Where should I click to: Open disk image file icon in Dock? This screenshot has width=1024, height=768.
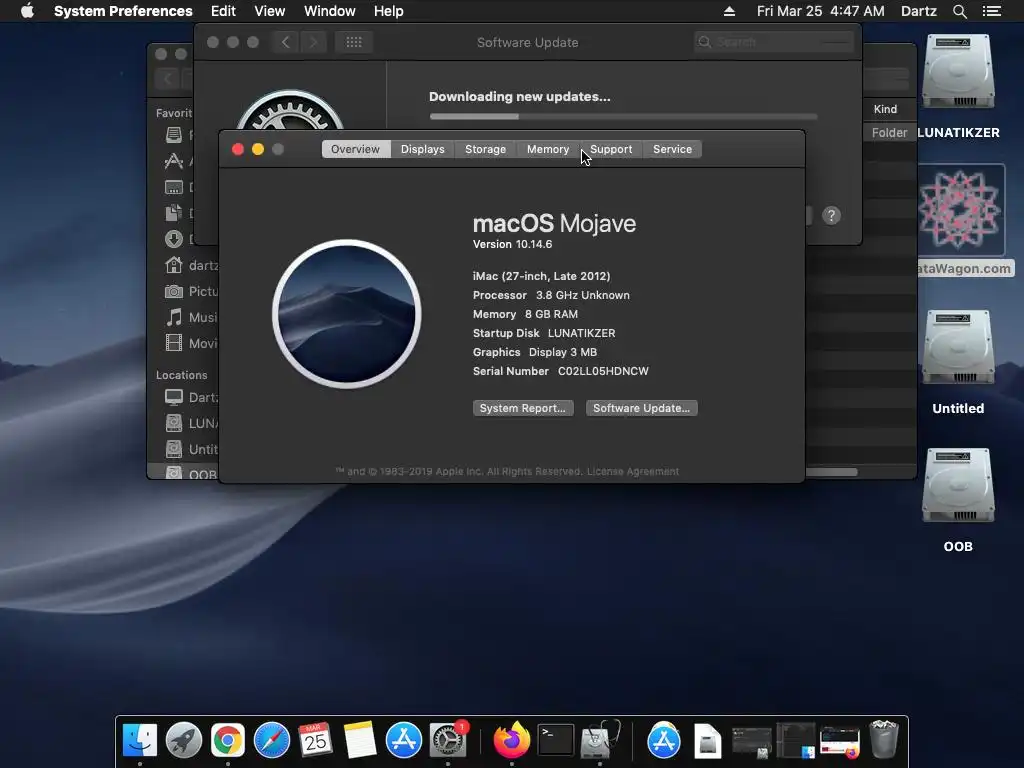coord(707,741)
